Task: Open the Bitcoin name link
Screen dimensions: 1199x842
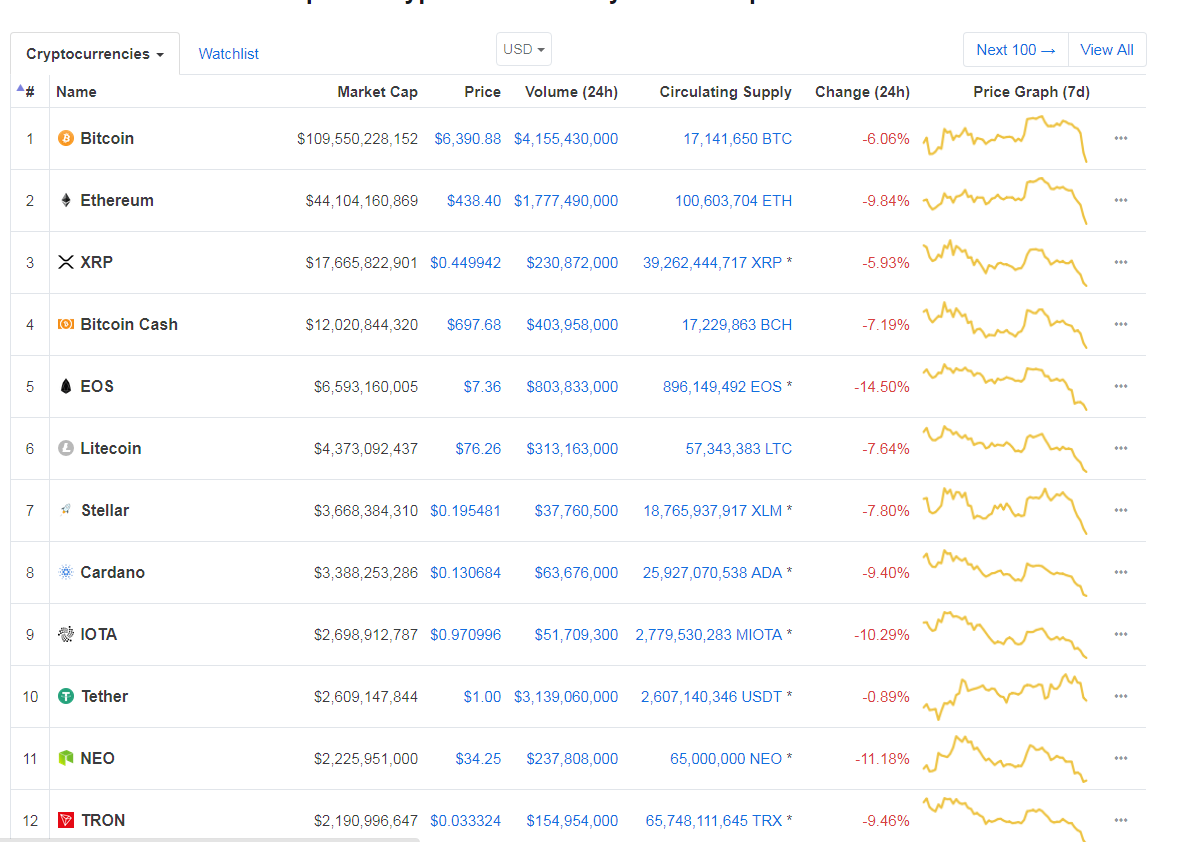Action: click(107, 138)
